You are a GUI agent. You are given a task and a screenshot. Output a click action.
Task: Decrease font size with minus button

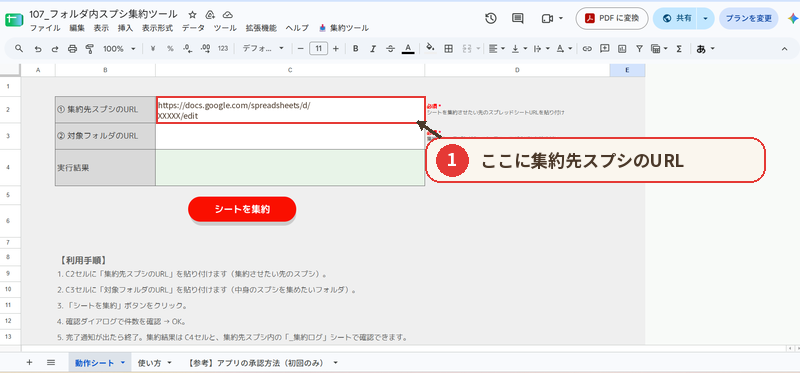(301, 49)
